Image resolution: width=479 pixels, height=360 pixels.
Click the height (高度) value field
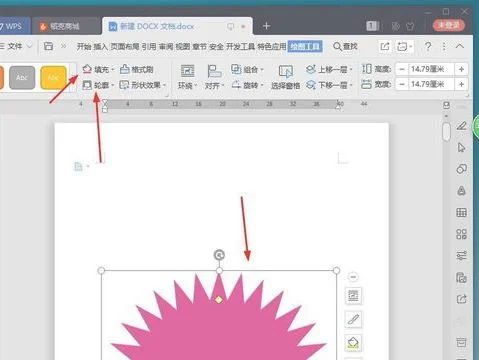pos(431,69)
